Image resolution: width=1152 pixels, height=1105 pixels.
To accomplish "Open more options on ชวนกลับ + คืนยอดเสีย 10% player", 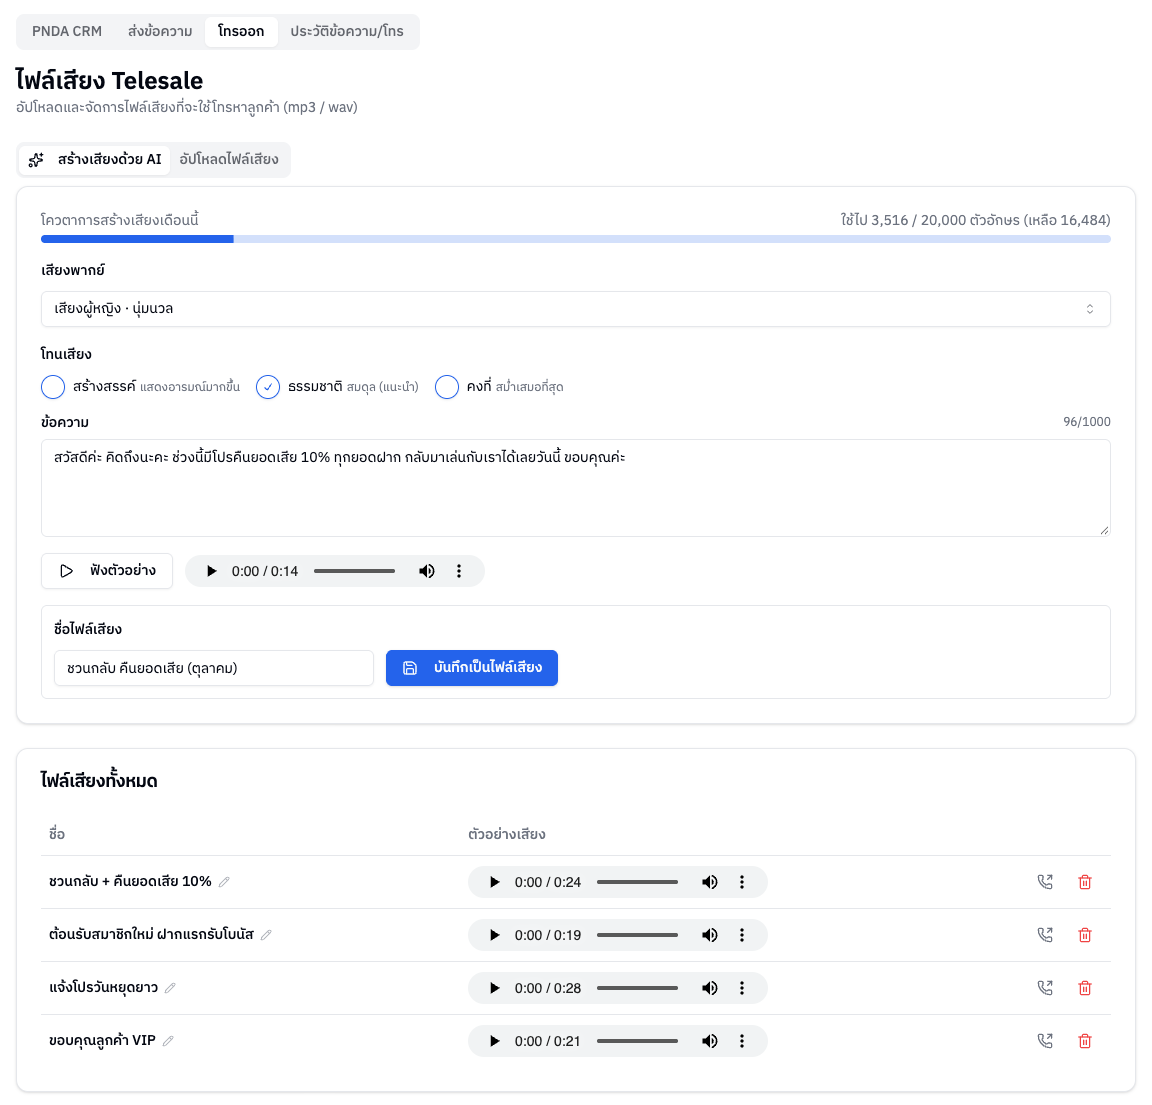I will pyautogui.click(x=742, y=882).
